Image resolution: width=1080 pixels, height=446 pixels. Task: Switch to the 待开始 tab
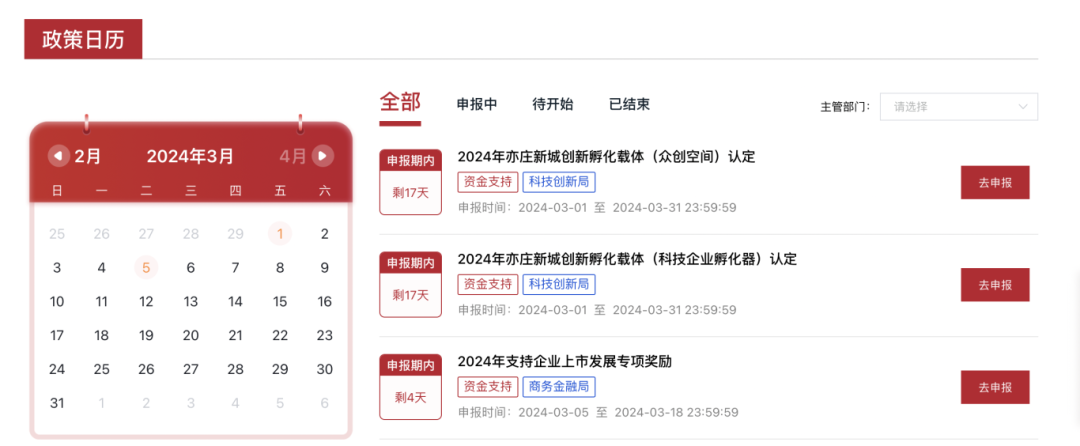pyautogui.click(x=552, y=105)
